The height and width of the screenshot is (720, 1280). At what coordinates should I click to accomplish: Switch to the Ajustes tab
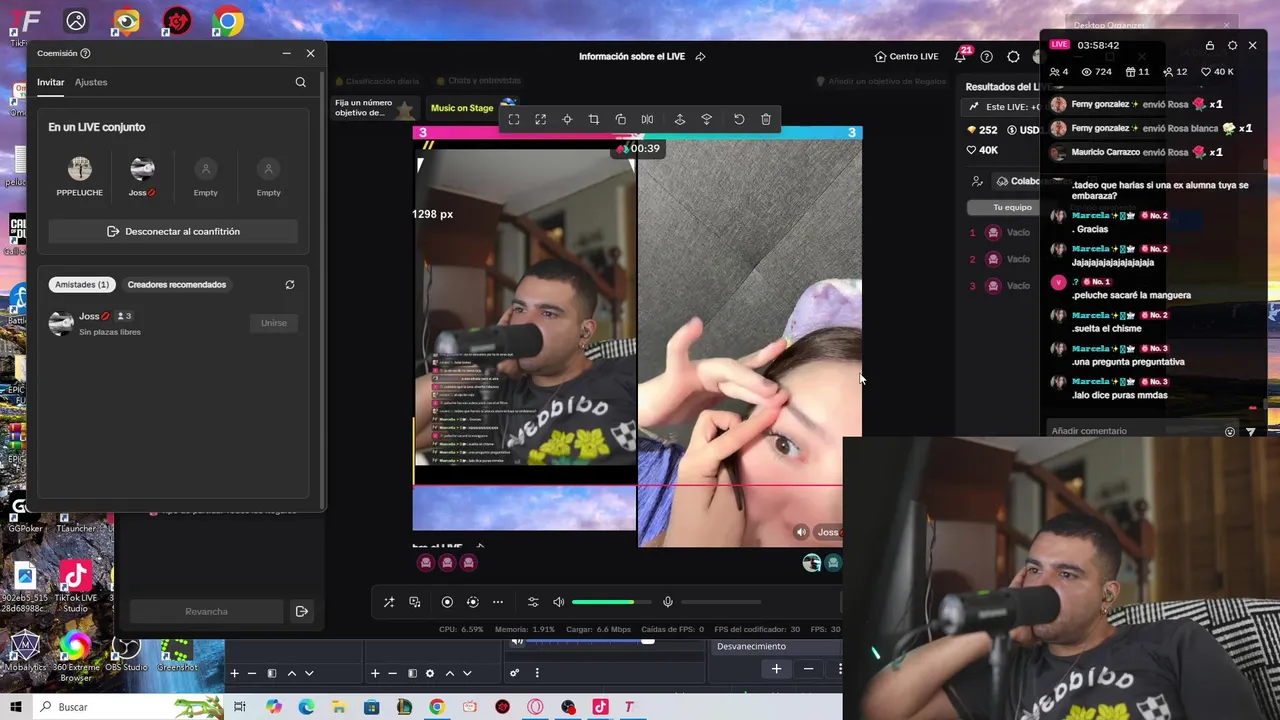pos(91,82)
